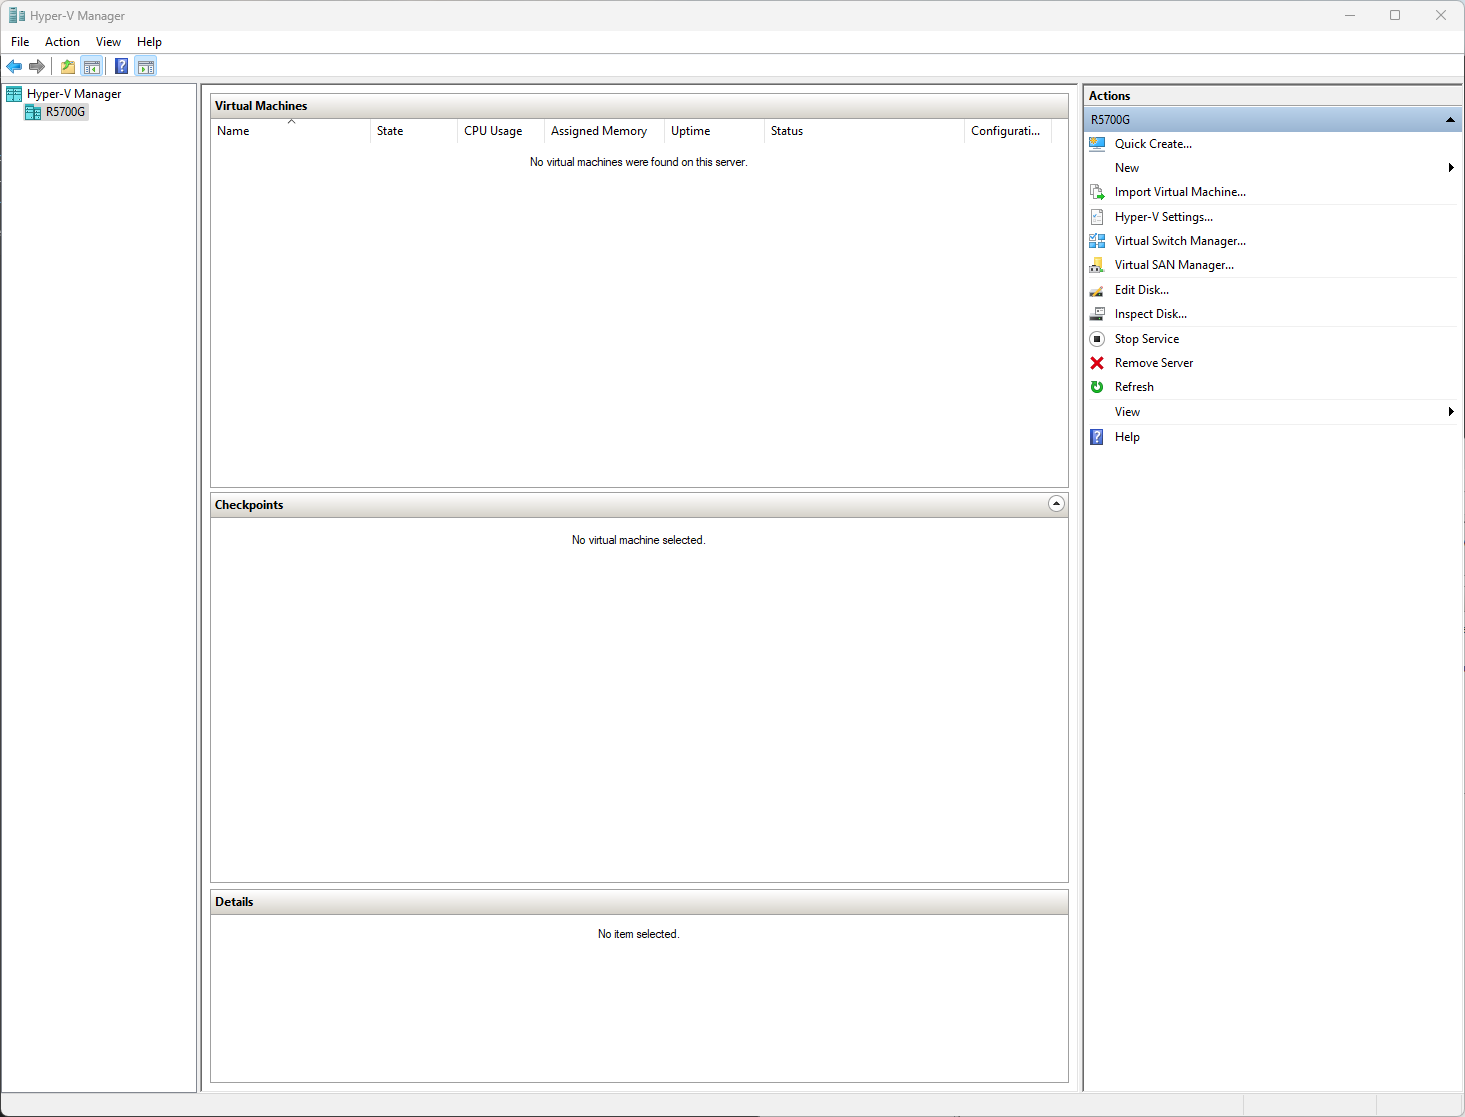Image resolution: width=1465 pixels, height=1117 pixels.
Task: Click the R5700G server icon in tree
Action: (x=33, y=112)
